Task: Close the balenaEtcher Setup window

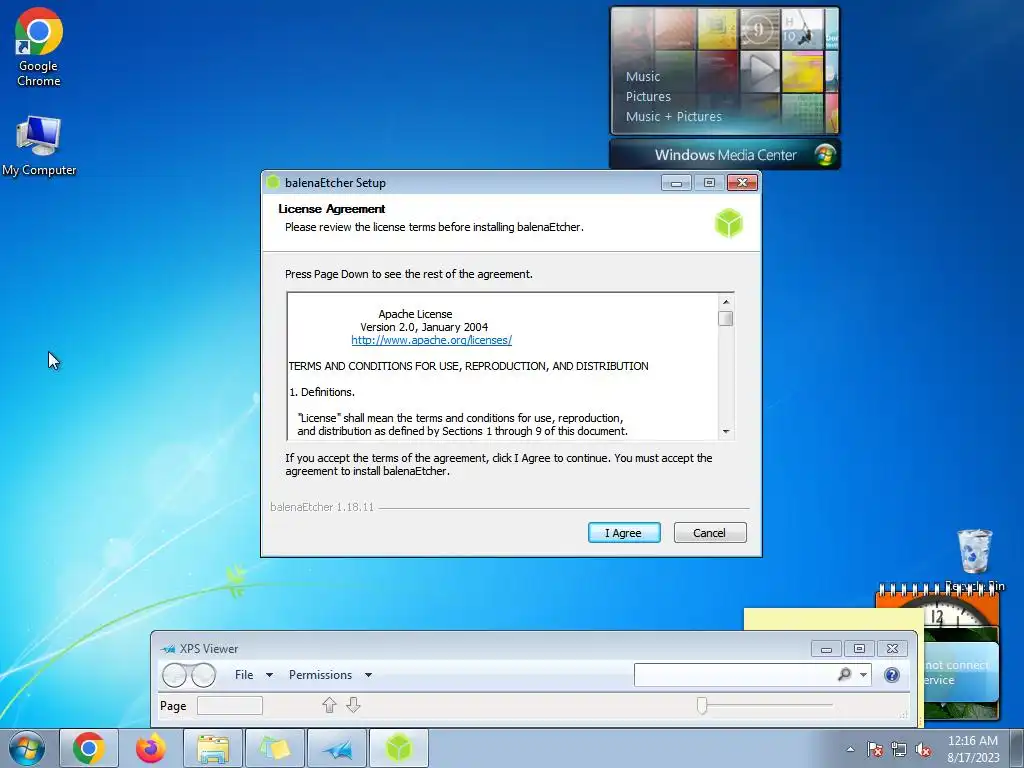Action: point(742,183)
